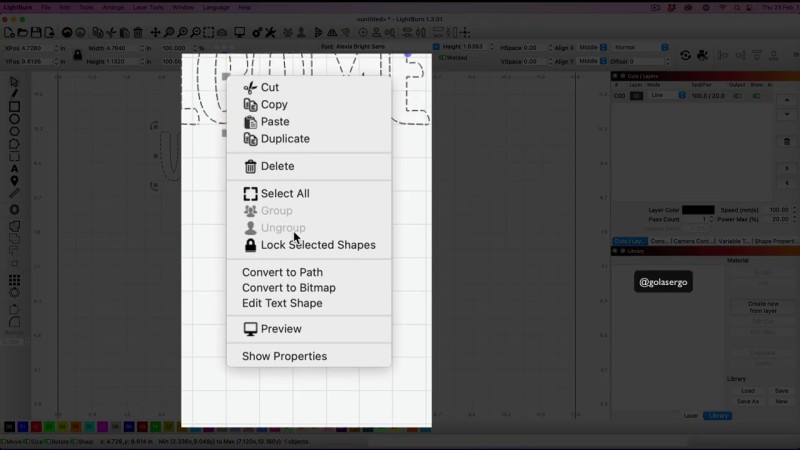
Task: Click Create new from layer button
Action: (x=762, y=306)
